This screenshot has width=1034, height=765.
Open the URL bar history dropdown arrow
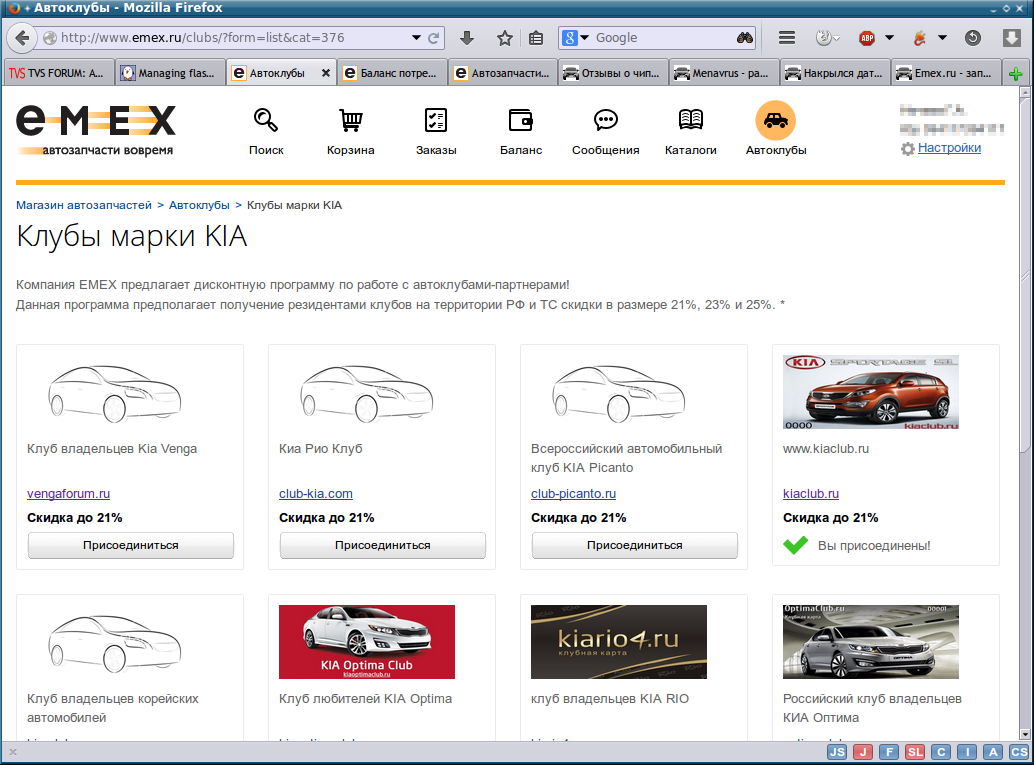coord(416,38)
